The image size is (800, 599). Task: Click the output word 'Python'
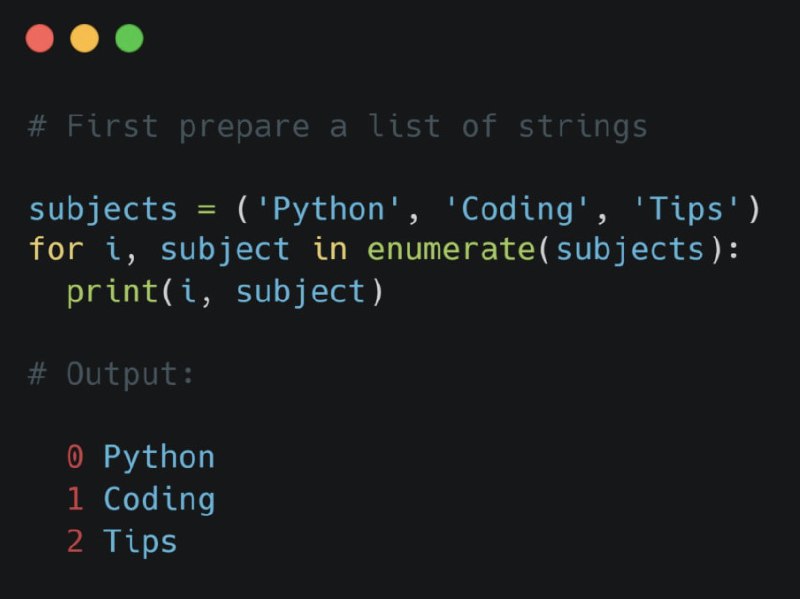pos(159,458)
